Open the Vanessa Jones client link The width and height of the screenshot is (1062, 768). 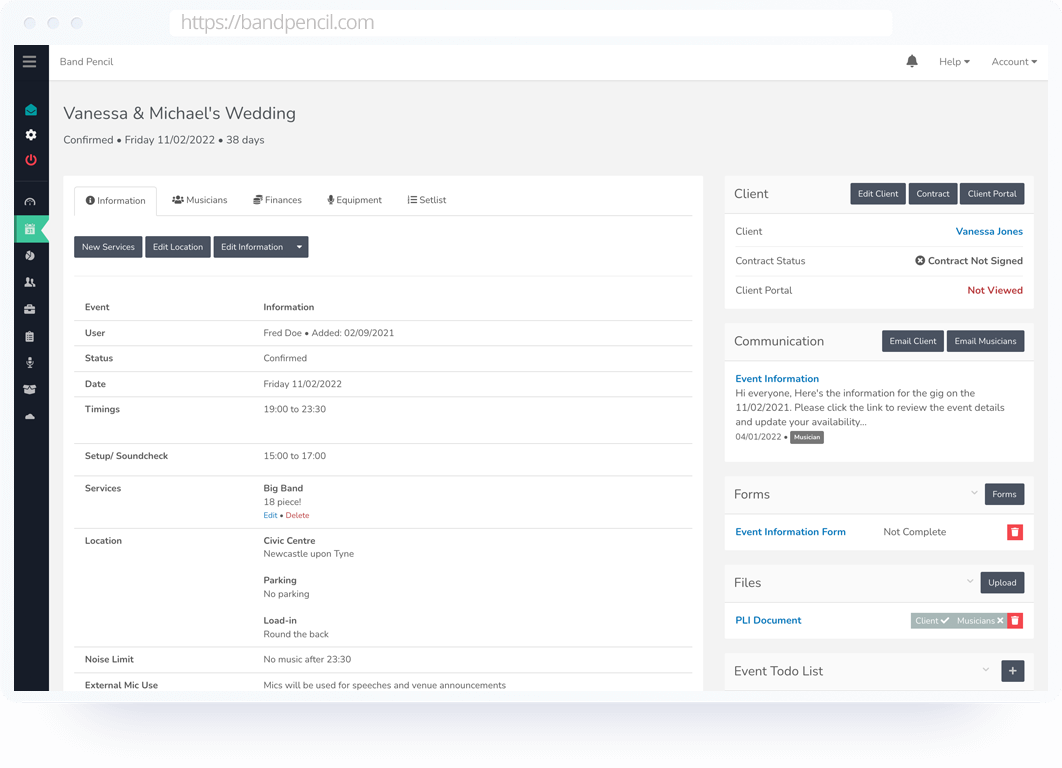coord(989,232)
